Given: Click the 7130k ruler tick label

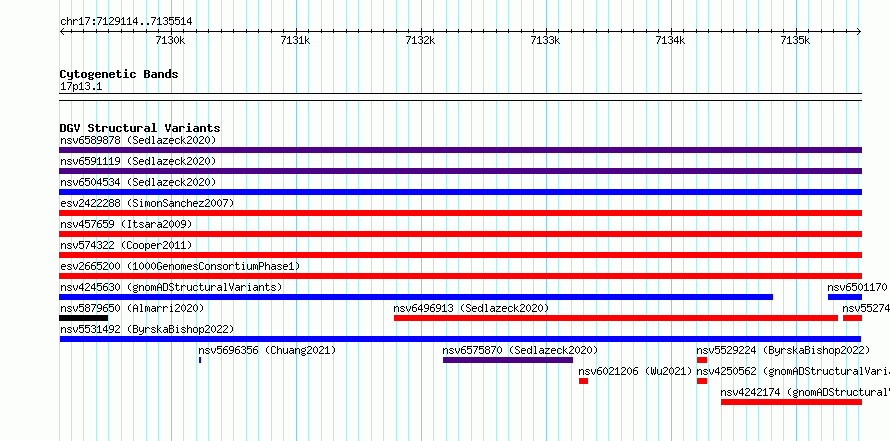Looking at the screenshot, I should point(170,40).
